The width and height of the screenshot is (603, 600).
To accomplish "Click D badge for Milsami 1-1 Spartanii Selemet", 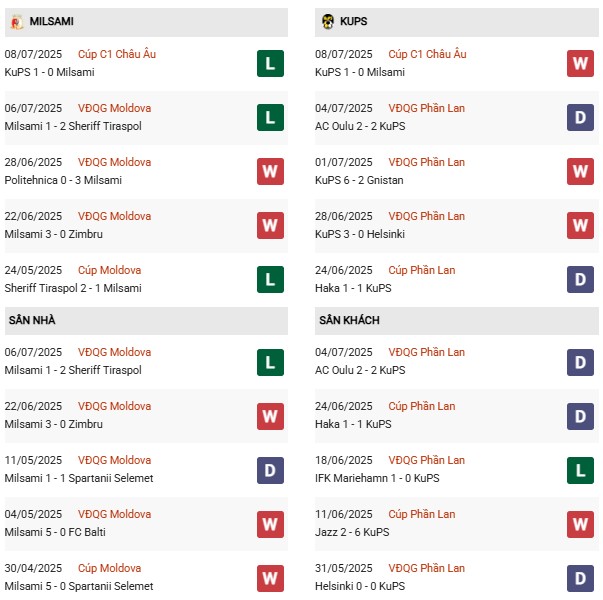I will [x=270, y=470].
